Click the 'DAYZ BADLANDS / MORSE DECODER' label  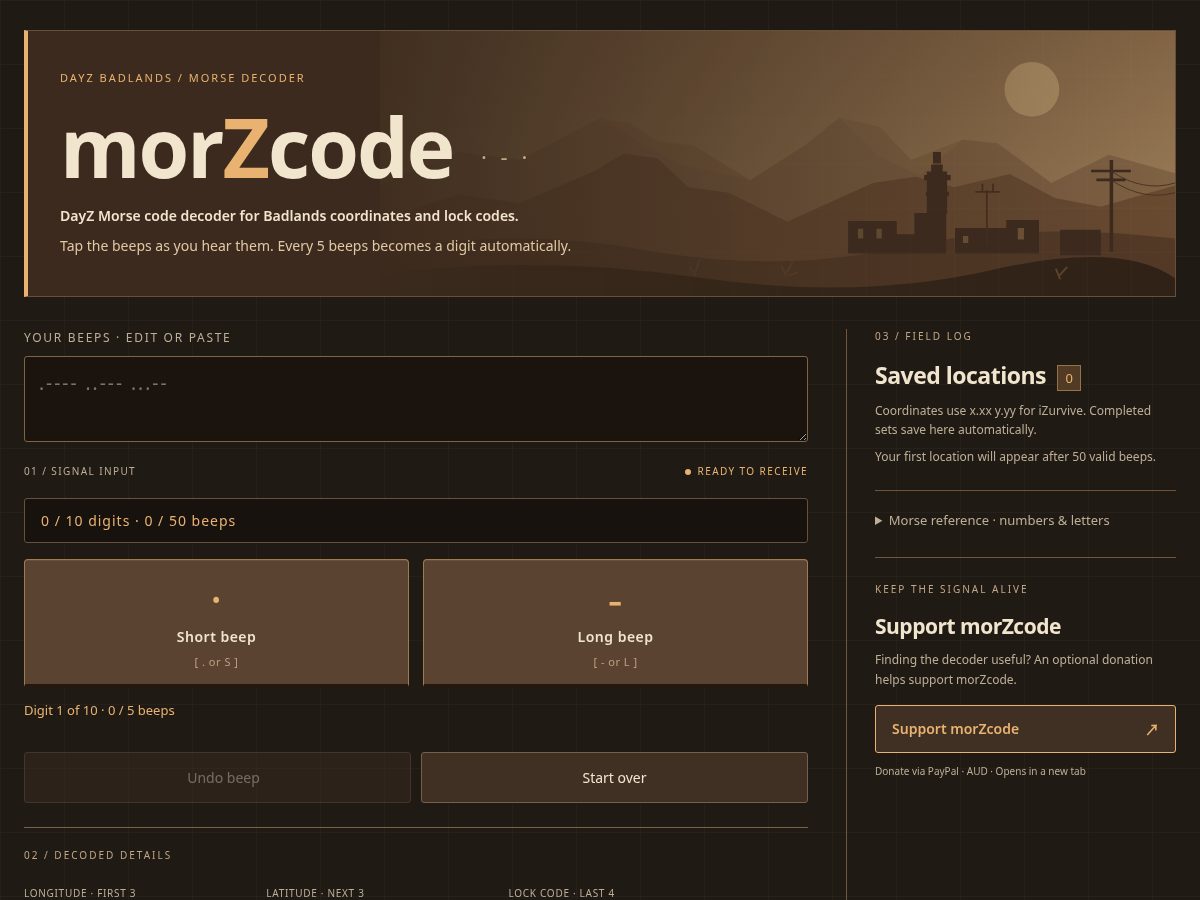182,78
